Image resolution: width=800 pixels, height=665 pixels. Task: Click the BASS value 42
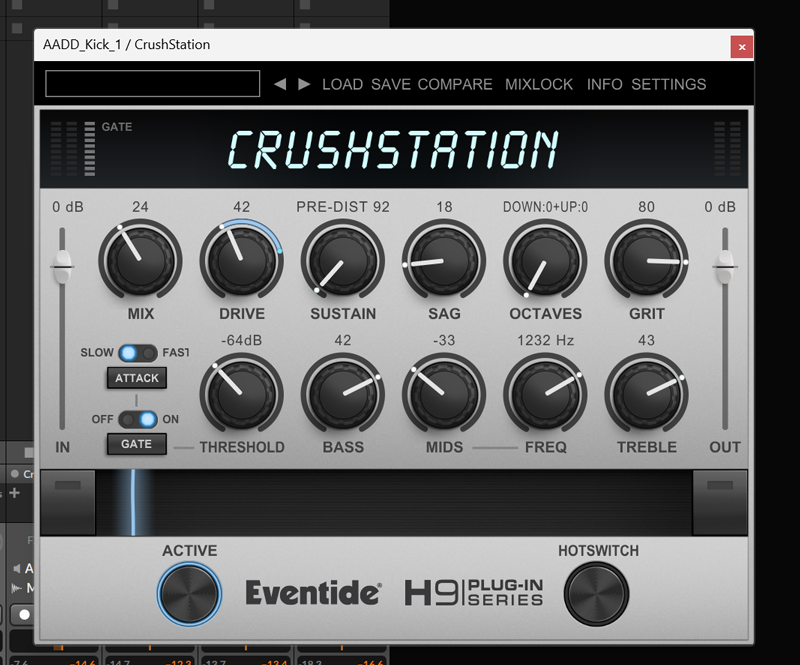(343, 340)
